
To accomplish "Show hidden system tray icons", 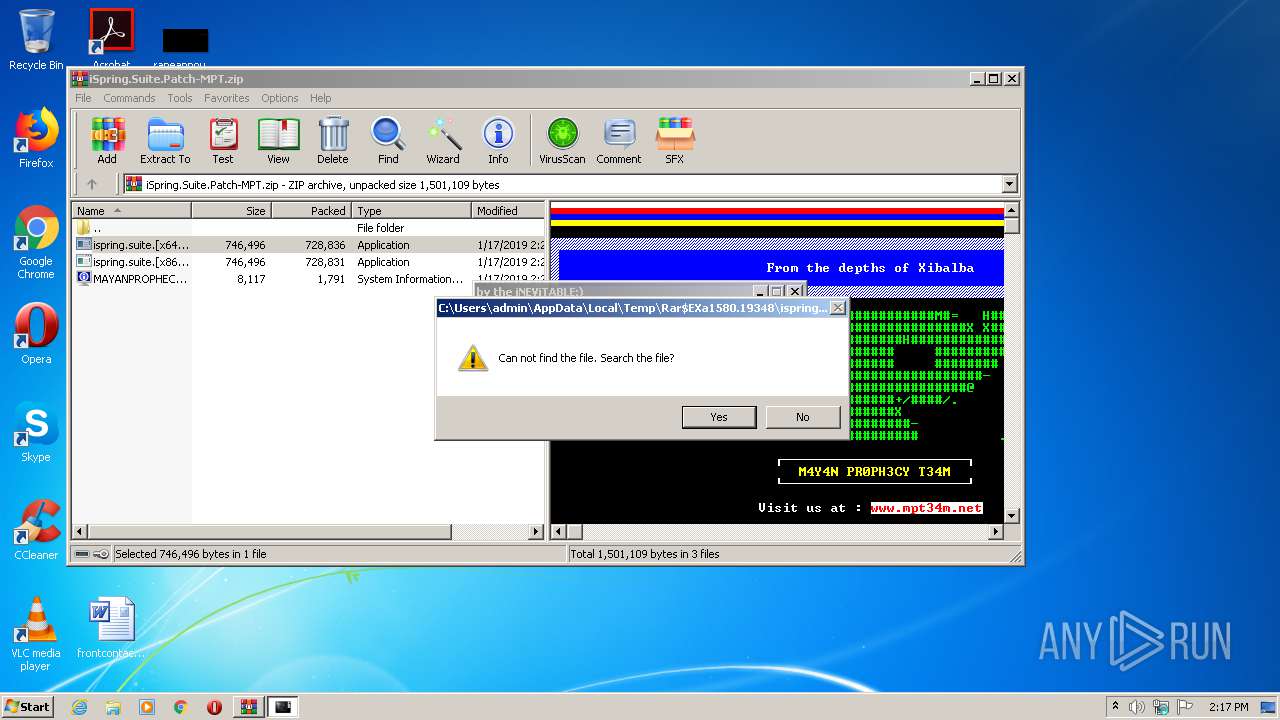I will pyautogui.click(x=1115, y=707).
